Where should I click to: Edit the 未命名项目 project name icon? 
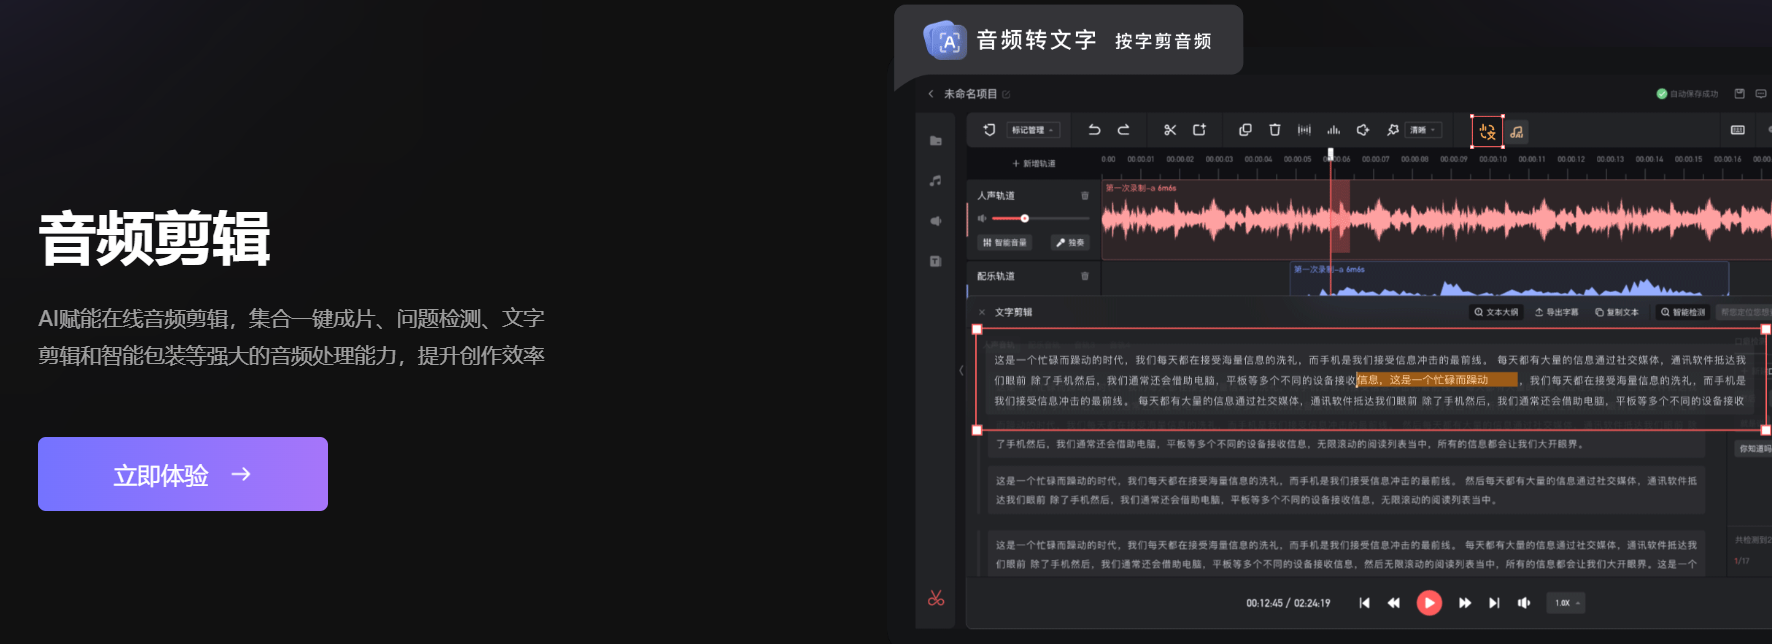[1006, 94]
